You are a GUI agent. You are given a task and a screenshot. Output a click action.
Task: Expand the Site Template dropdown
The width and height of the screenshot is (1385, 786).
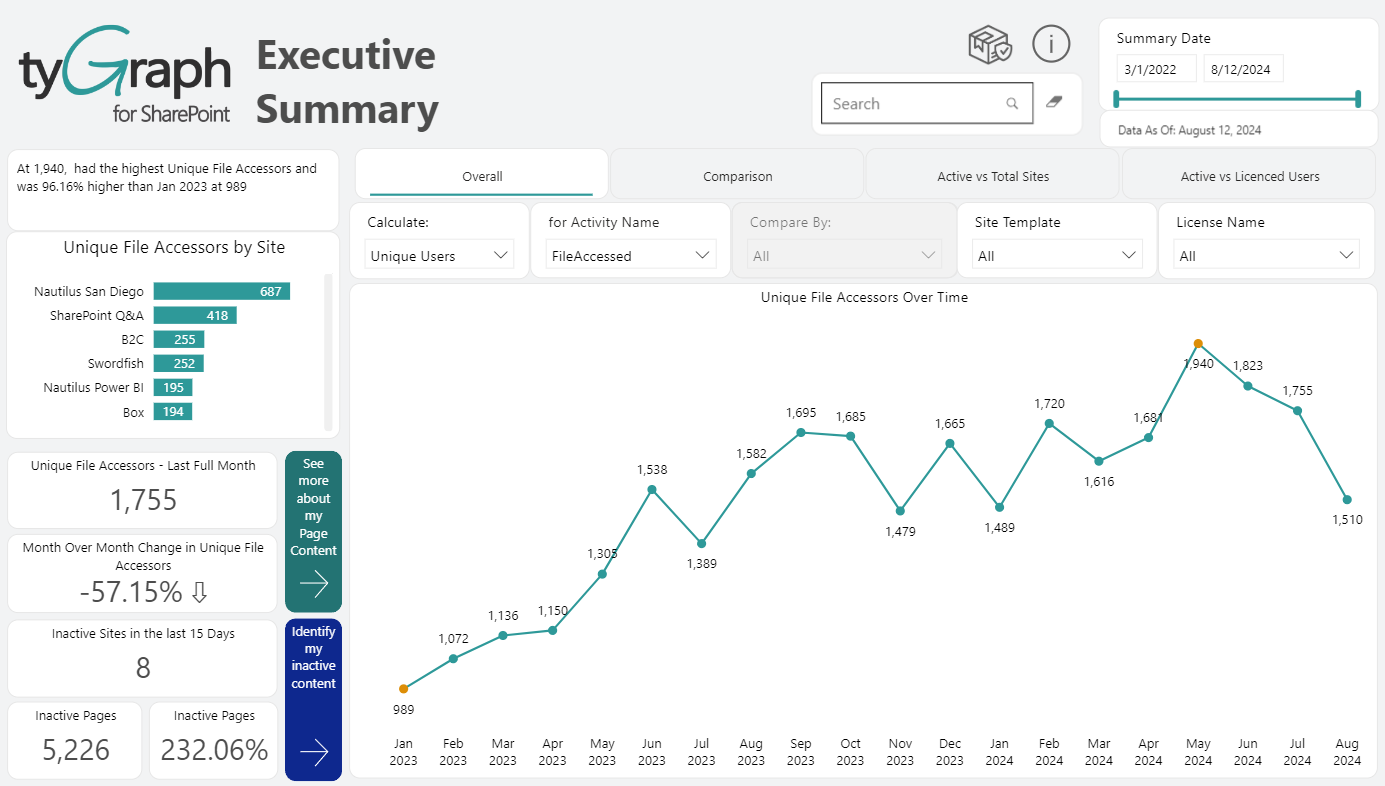point(1057,256)
